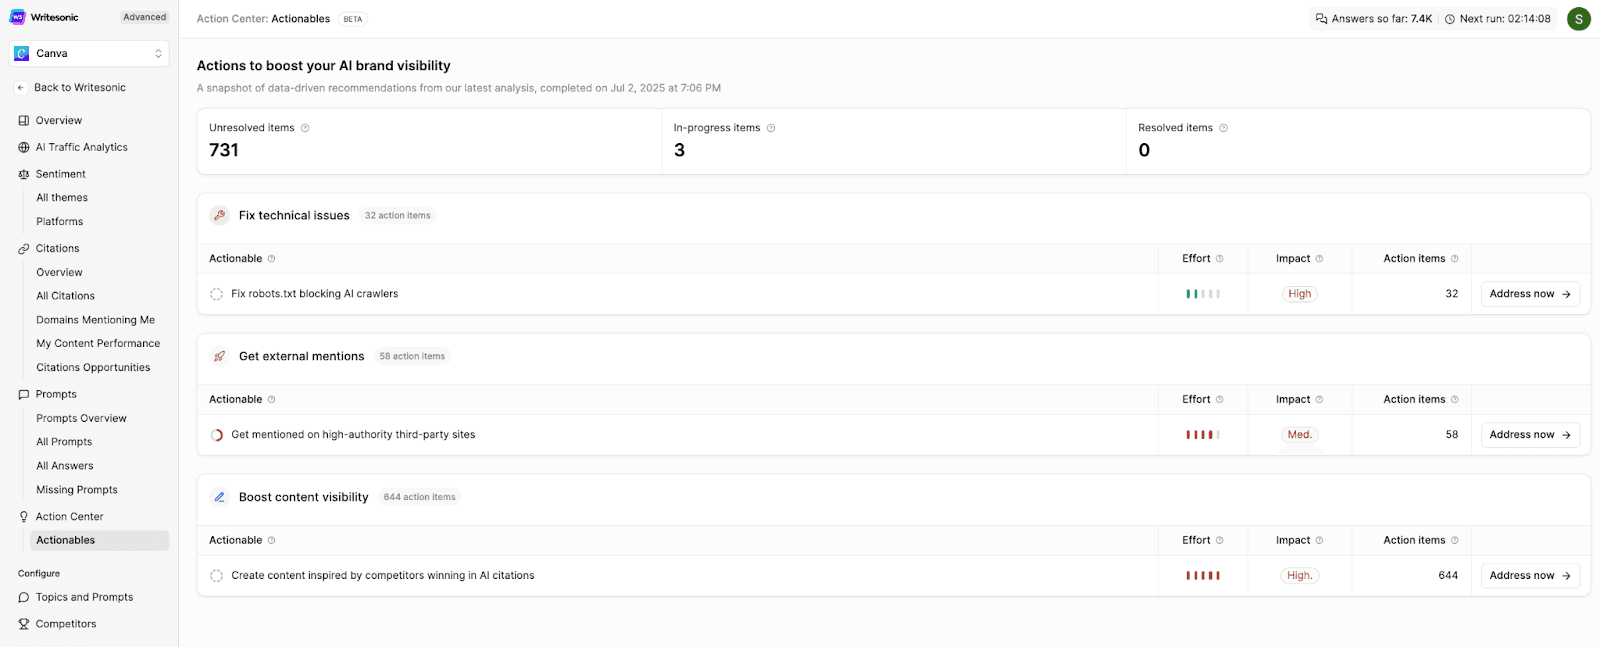
Task: Click the wrench icon beside Fix technical issues
Action: 219,215
